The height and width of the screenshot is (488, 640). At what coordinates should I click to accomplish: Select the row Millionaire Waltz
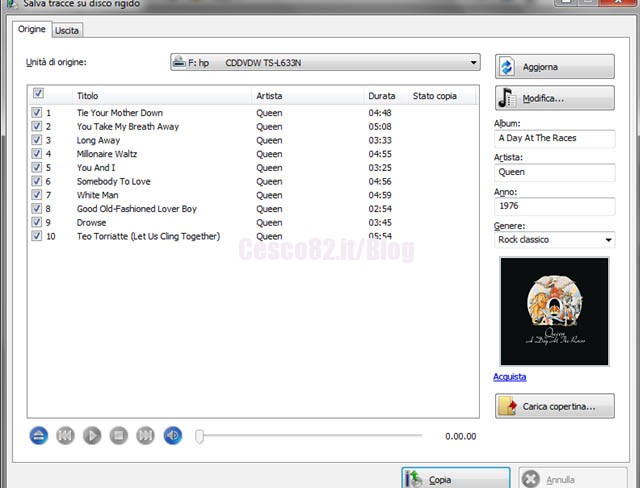[x=253, y=154]
